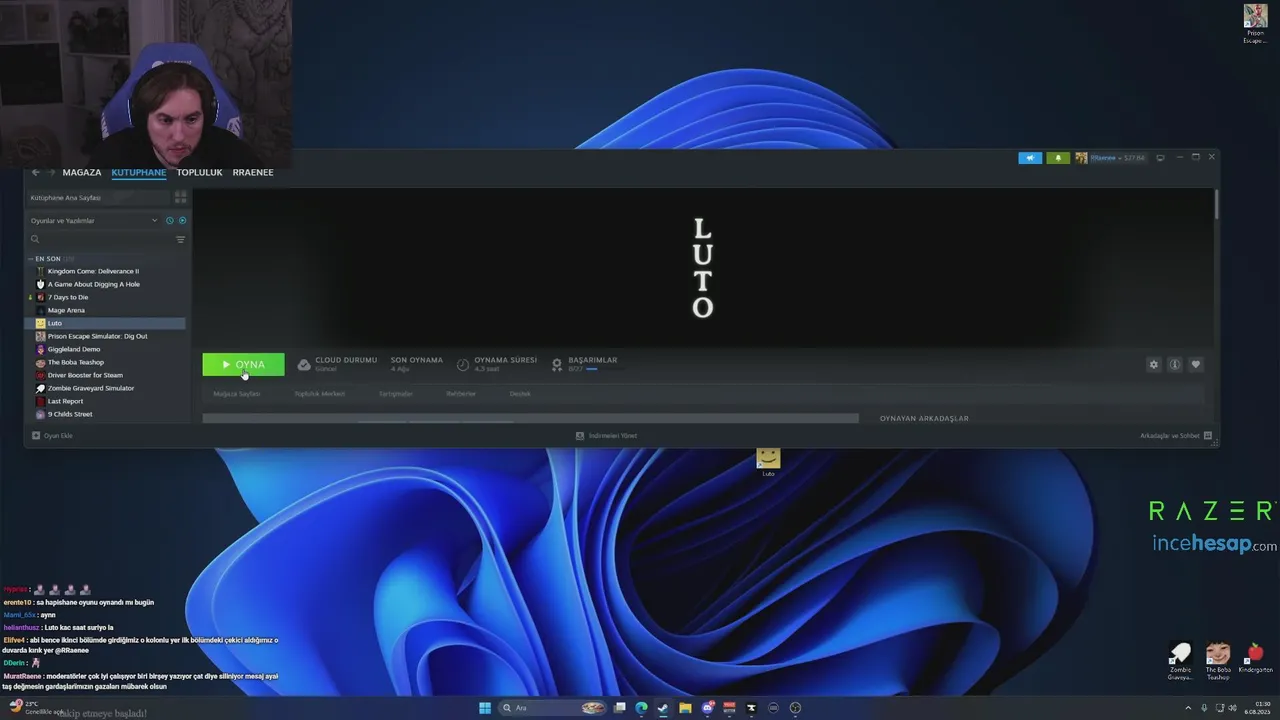The image size is (1280, 720).
Task: Open the green notifications bell
Action: (x=1058, y=158)
